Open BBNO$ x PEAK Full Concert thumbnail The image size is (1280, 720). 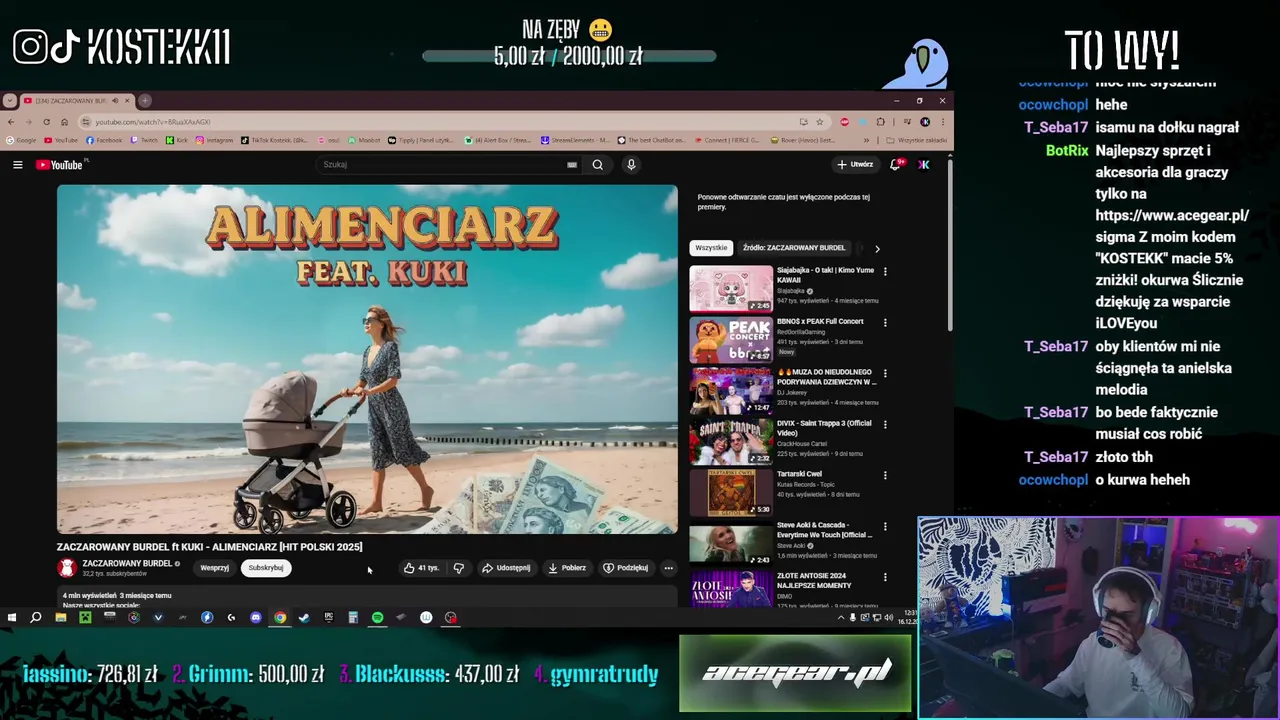pos(731,340)
